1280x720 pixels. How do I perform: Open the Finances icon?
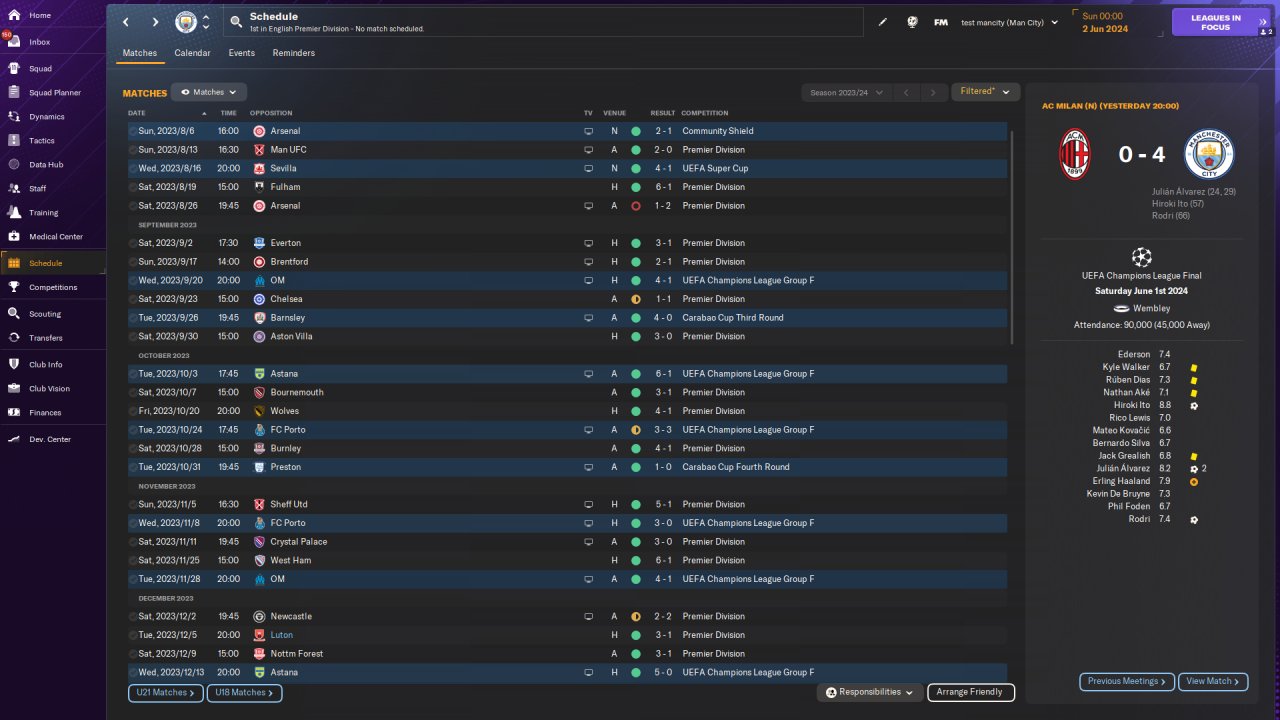(x=14, y=413)
